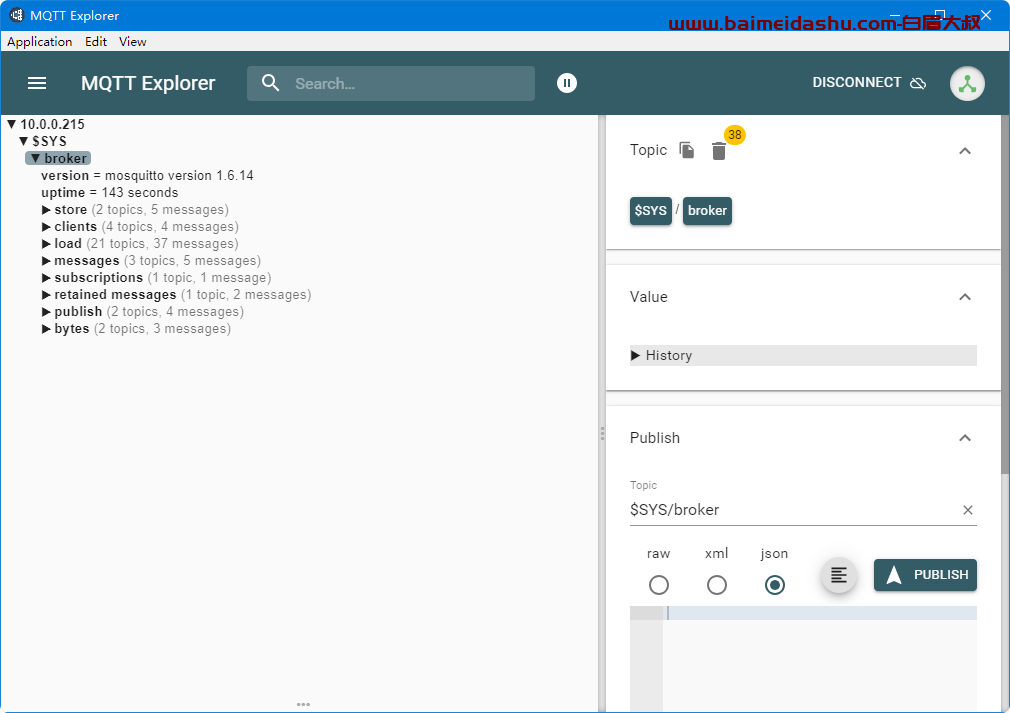Click the broker topic chip

(707, 211)
